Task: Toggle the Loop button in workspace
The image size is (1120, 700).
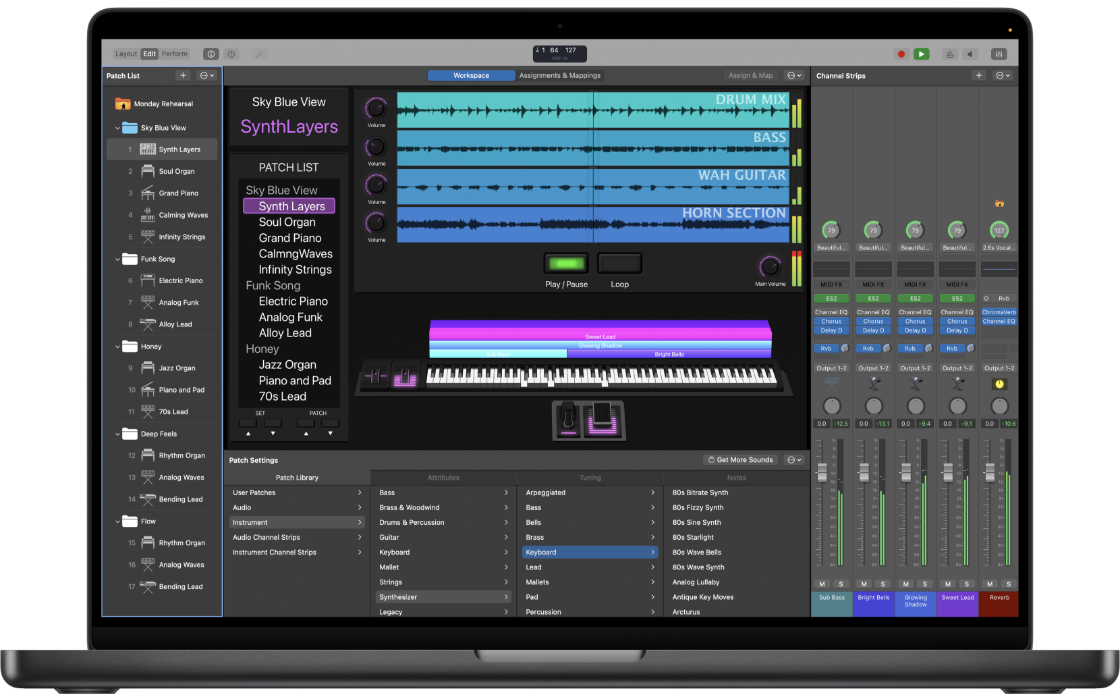Action: (619, 264)
